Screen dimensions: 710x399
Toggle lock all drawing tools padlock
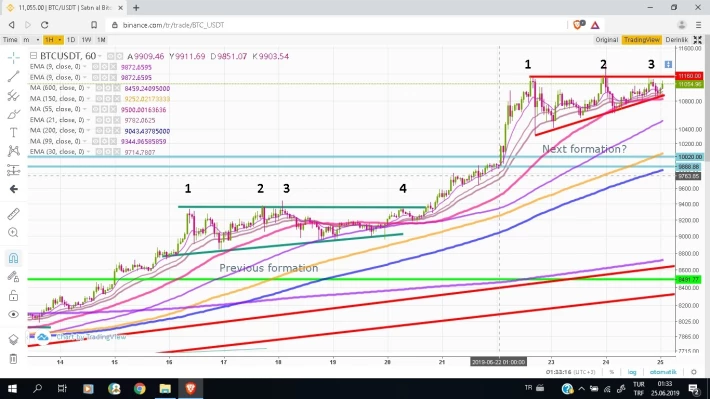click(13, 296)
